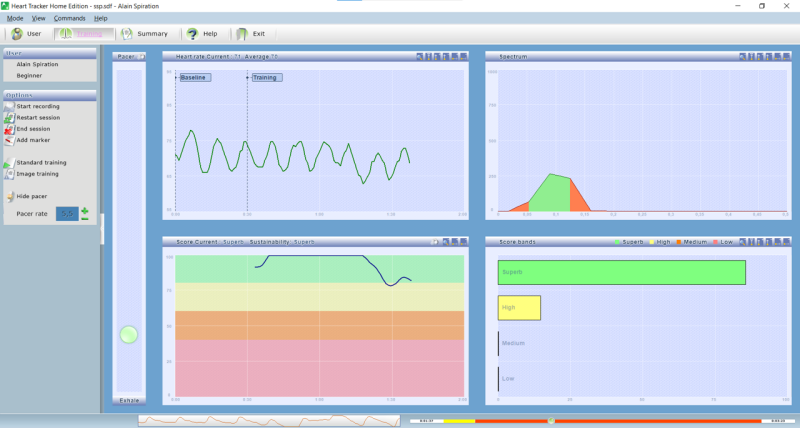Click the Start recording icon
This screenshot has width=800, height=428.
[9, 107]
